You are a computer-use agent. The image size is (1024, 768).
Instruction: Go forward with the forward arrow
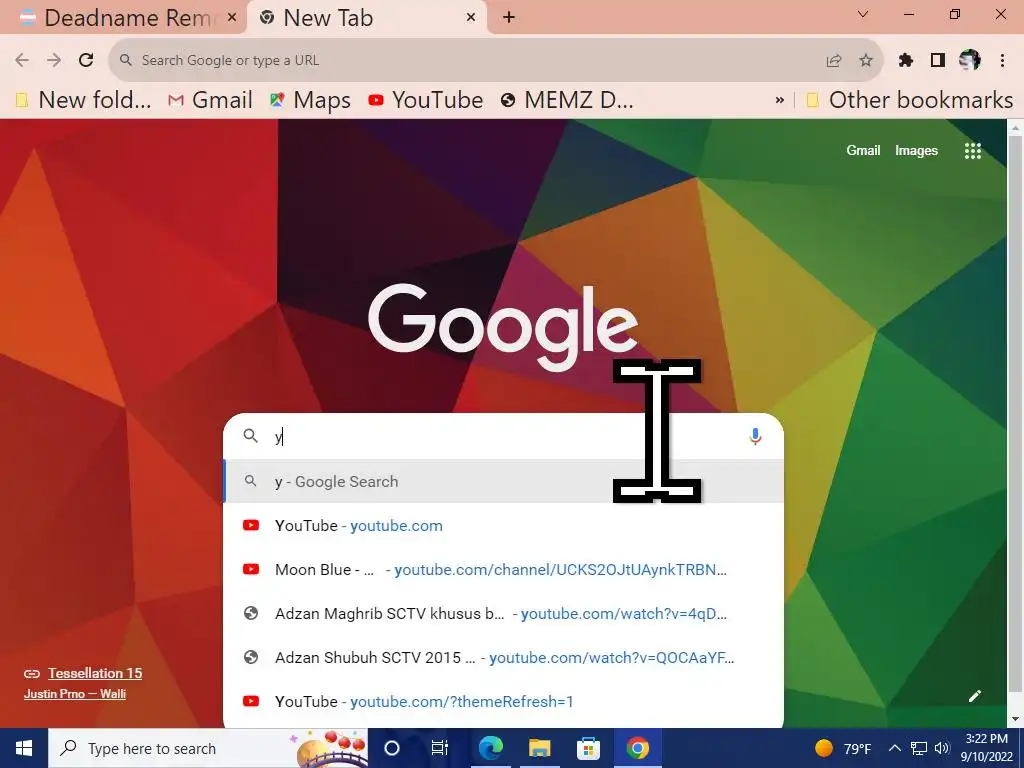click(54, 60)
